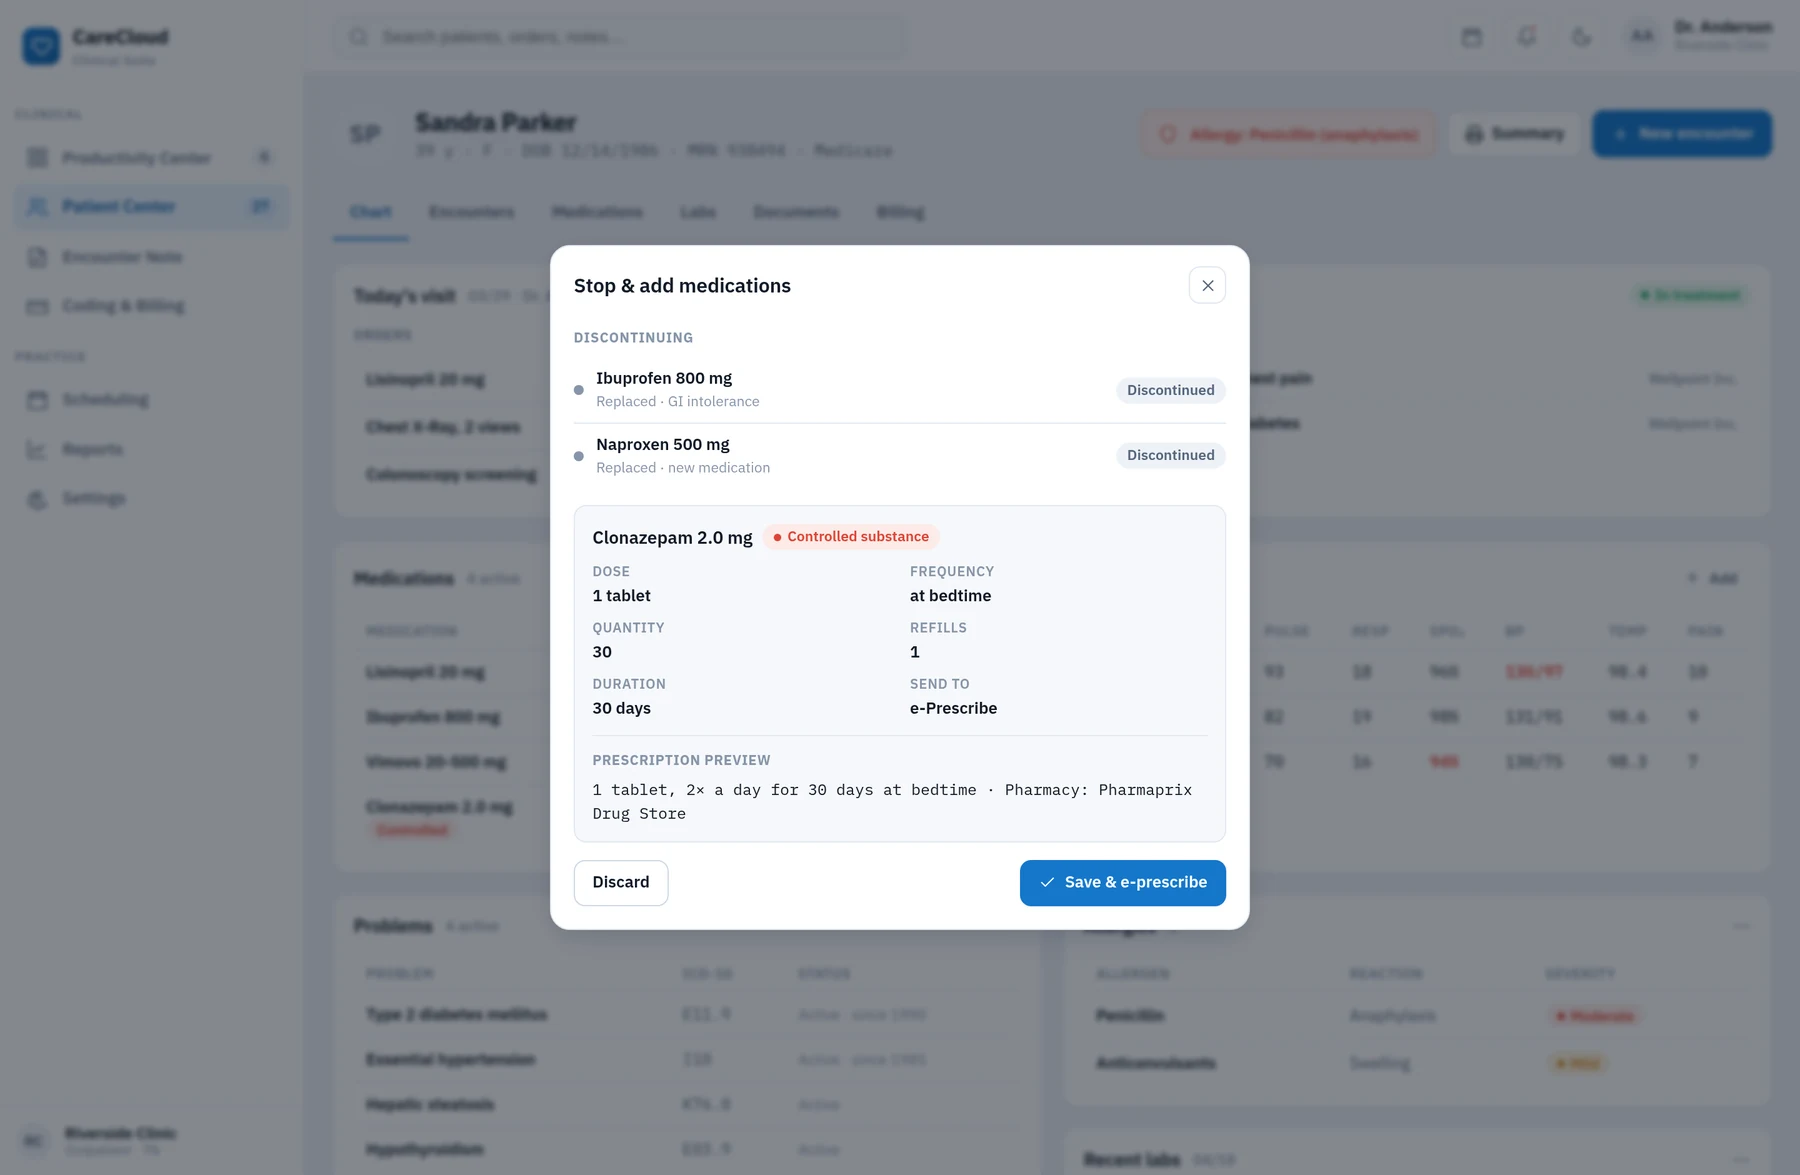This screenshot has height=1175, width=1800.
Task: Click the Patient Center sidebar icon
Action: coord(38,206)
